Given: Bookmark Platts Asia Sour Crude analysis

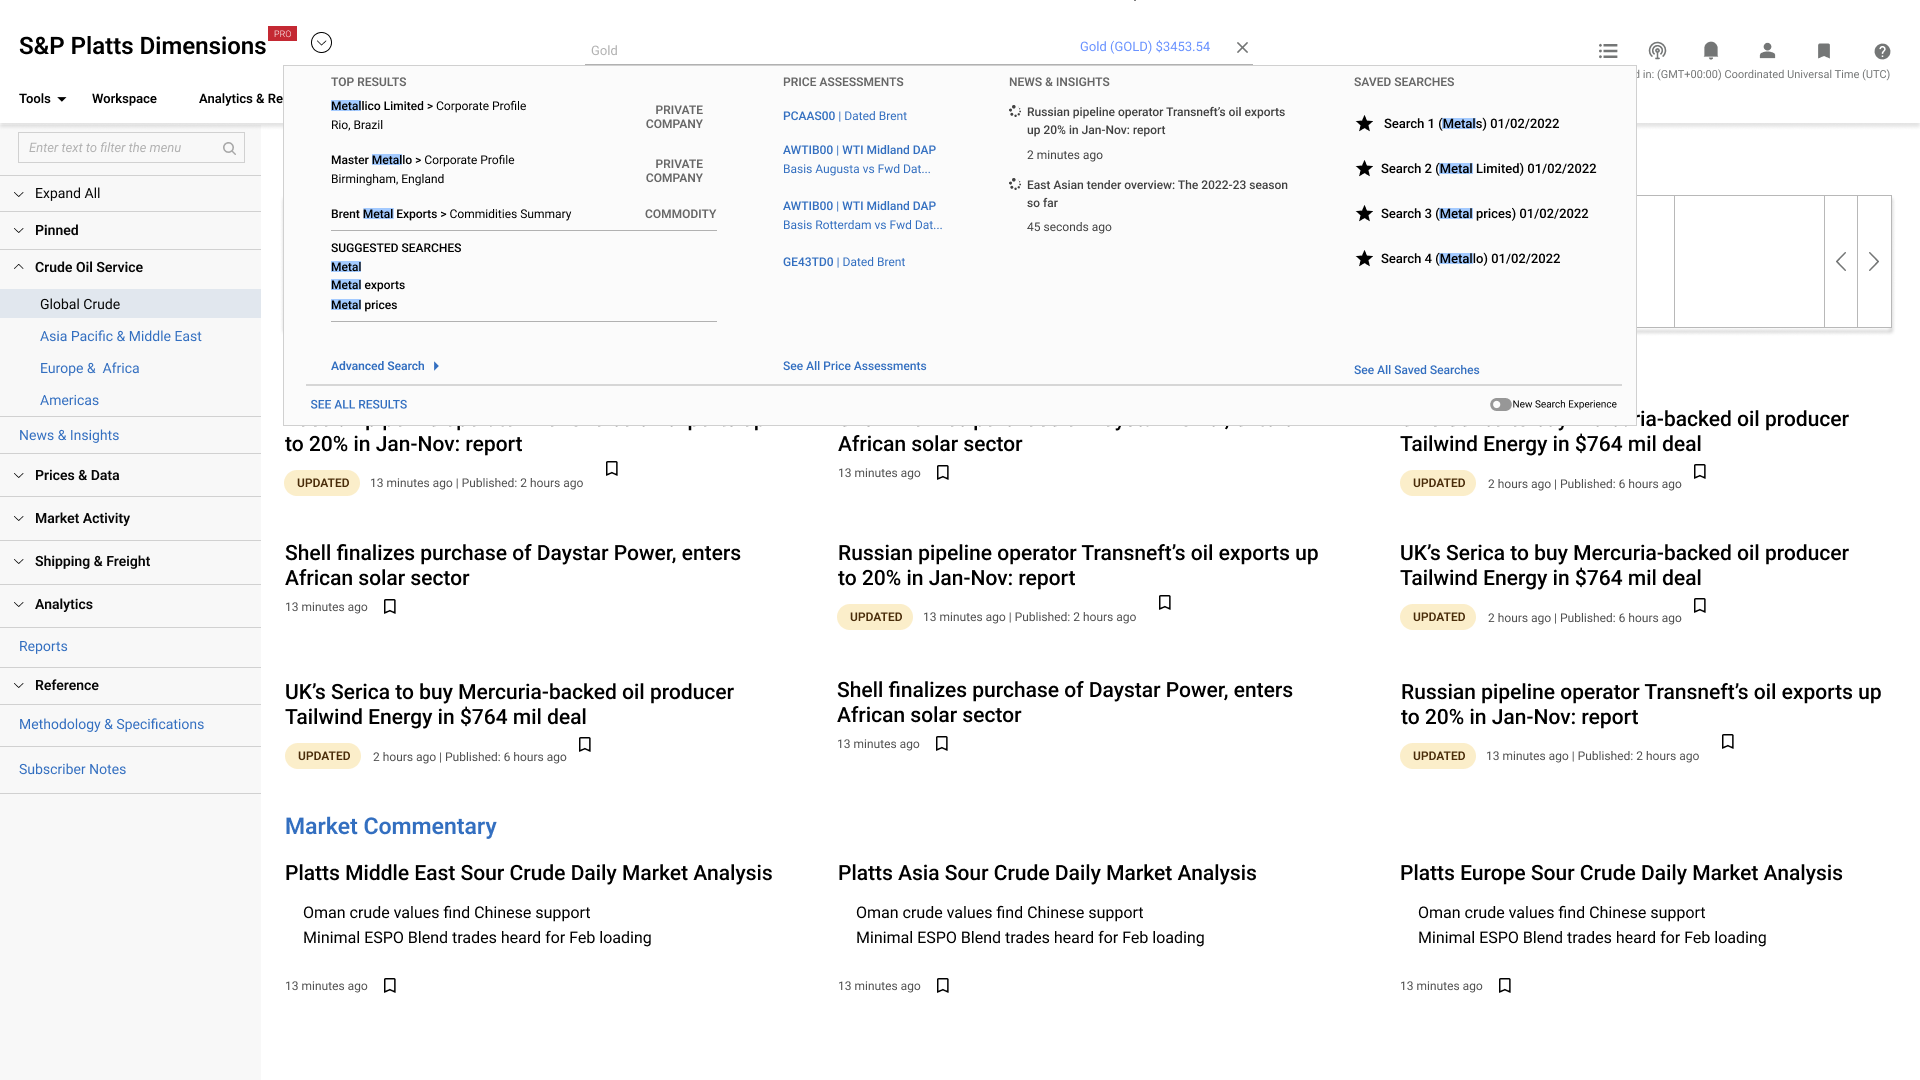Looking at the screenshot, I should [943, 986].
